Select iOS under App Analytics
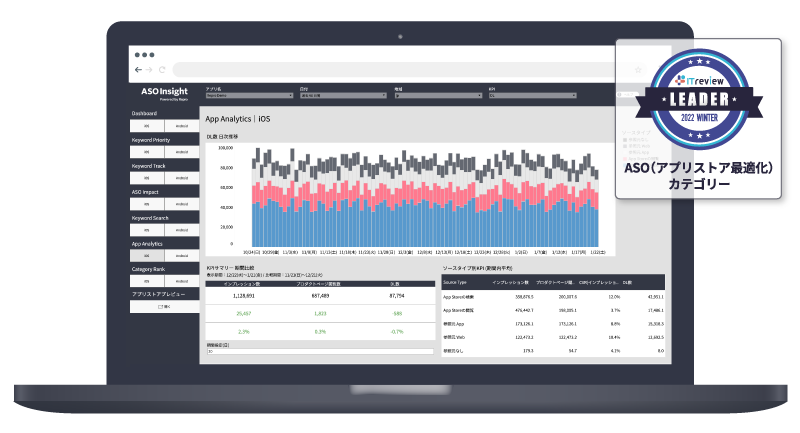This screenshot has width=800, height=433. (147, 256)
